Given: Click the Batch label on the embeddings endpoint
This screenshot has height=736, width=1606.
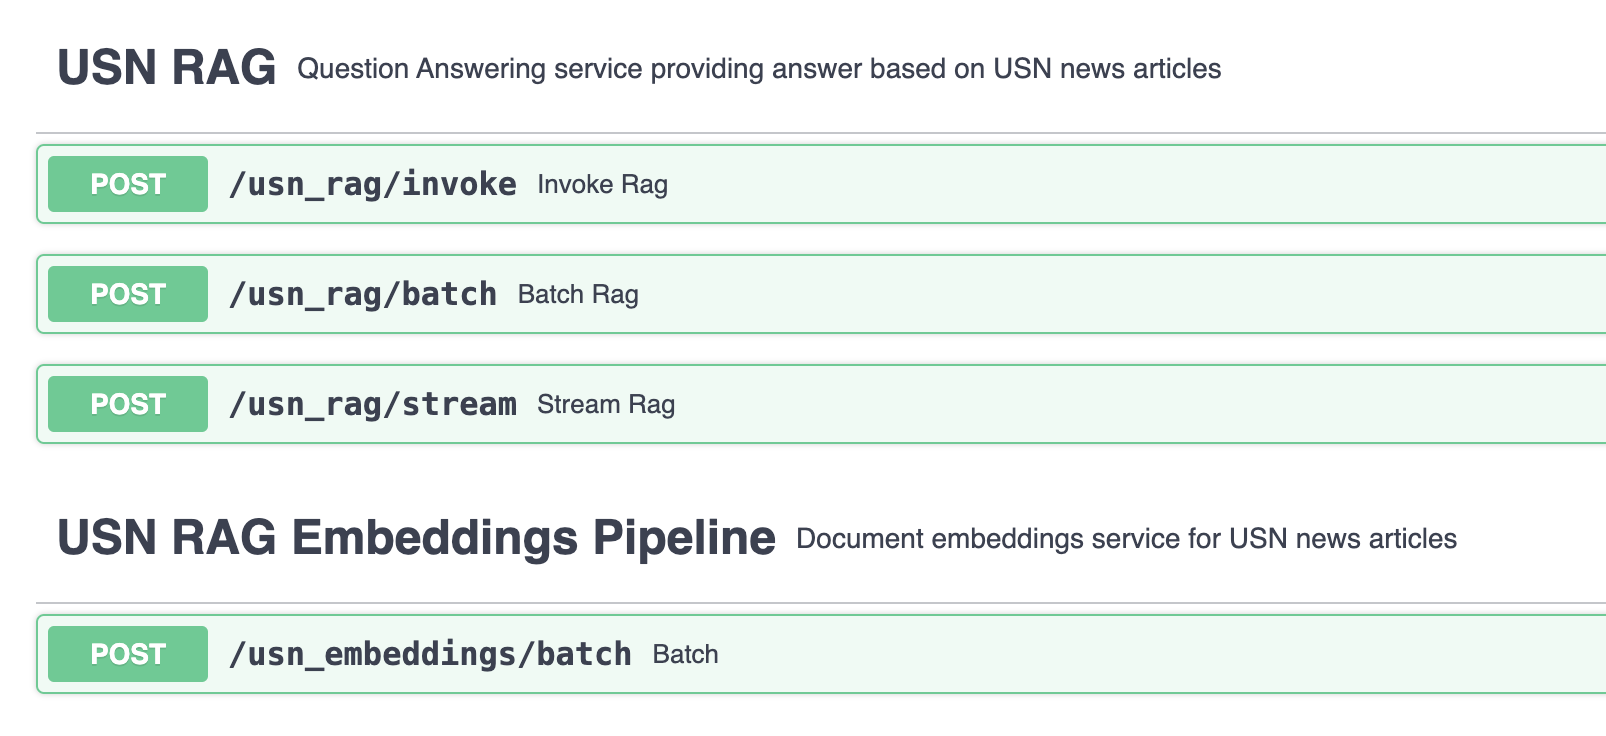Looking at the screenshot, I should tap(685, 653).
